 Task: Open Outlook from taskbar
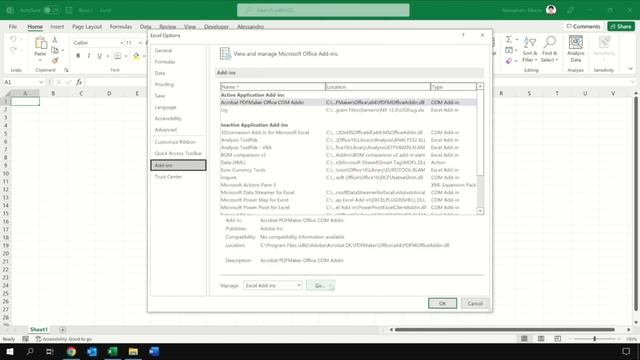92,351
